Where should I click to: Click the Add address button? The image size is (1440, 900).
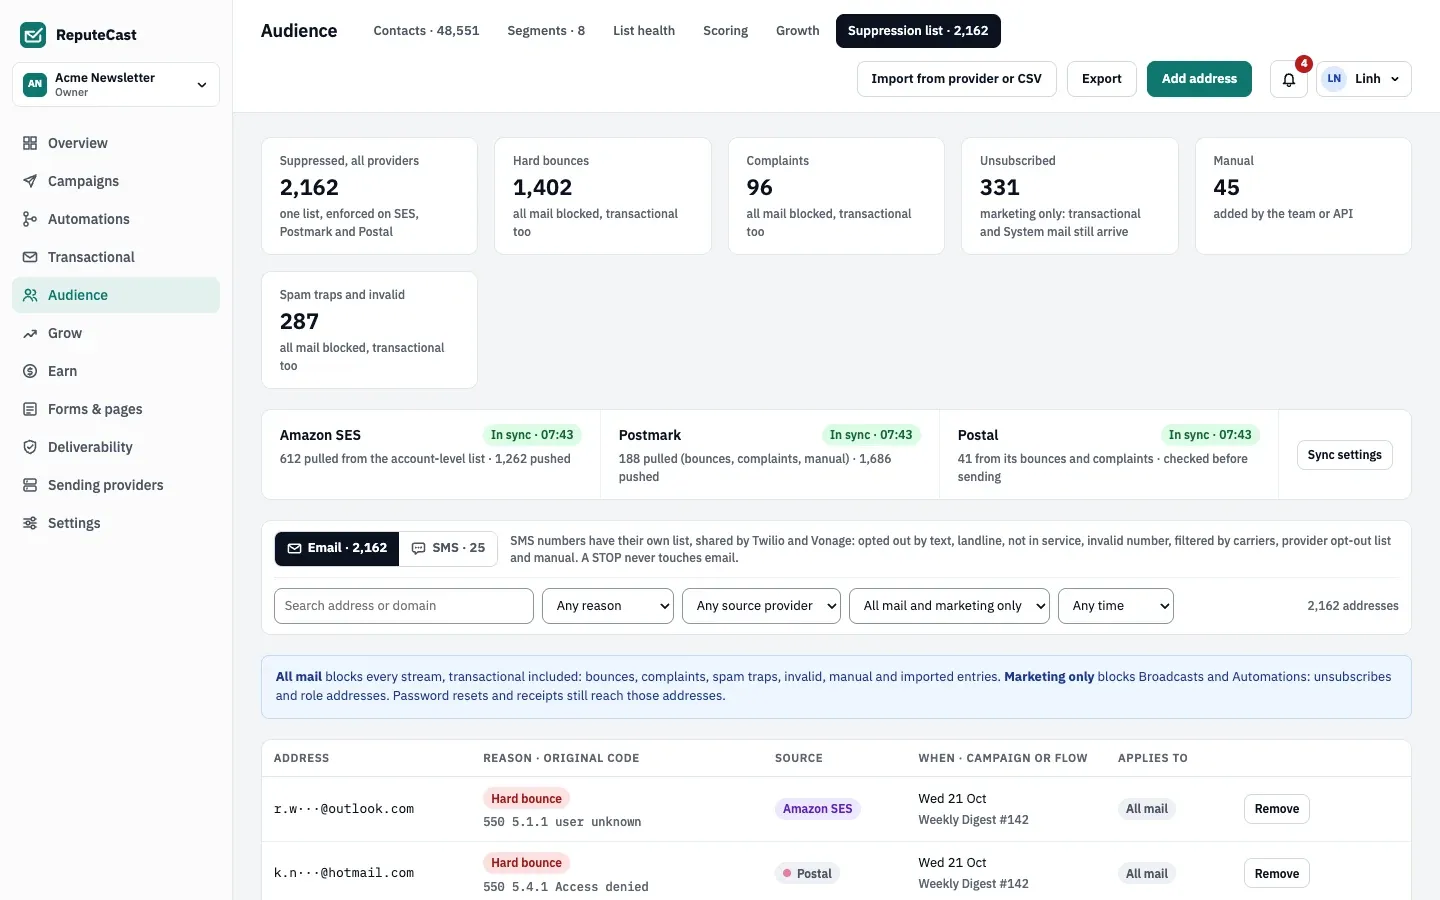(x=1199, y=79)
